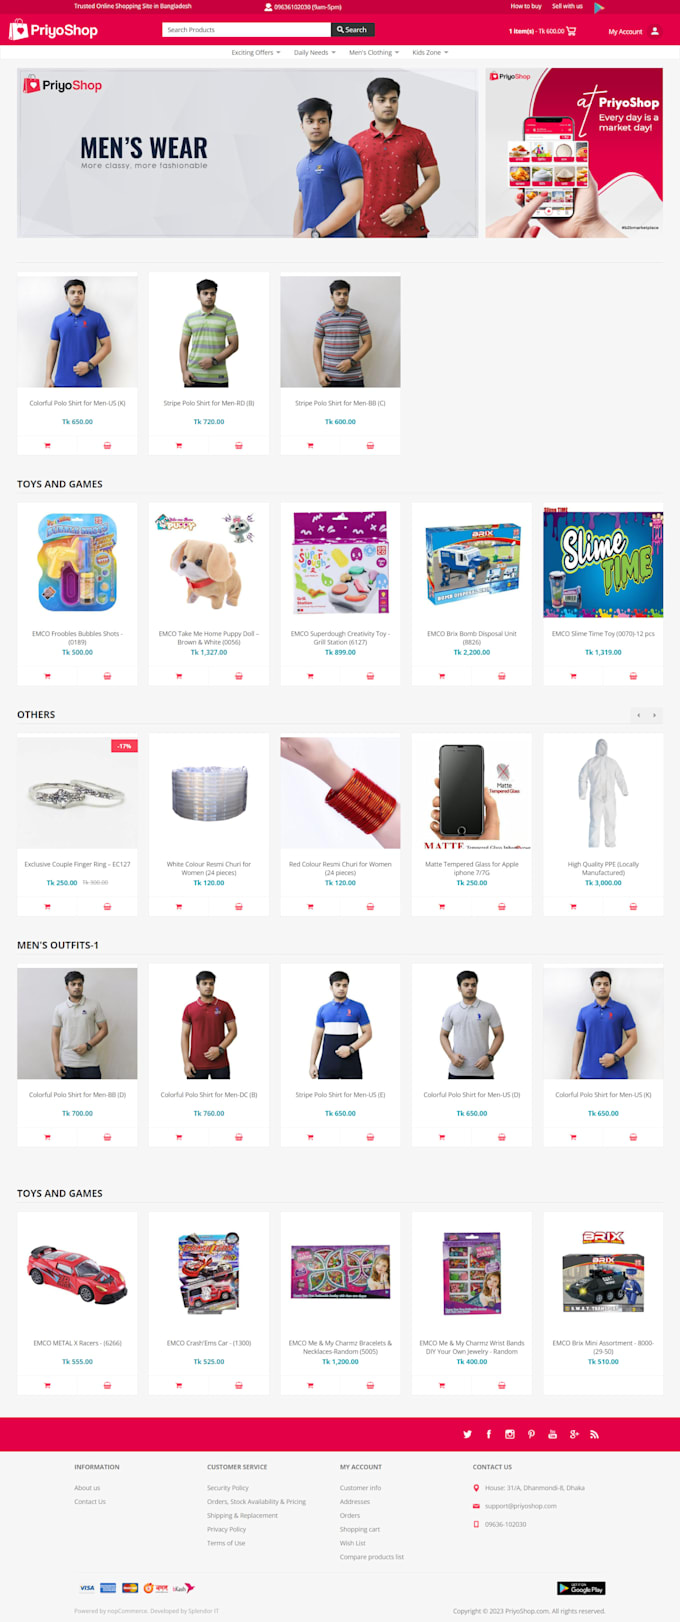Open the Men's Clothing menu
The width and height of the screenshot is (680, 1622).
pyautogui.click(x=374, y=52)
